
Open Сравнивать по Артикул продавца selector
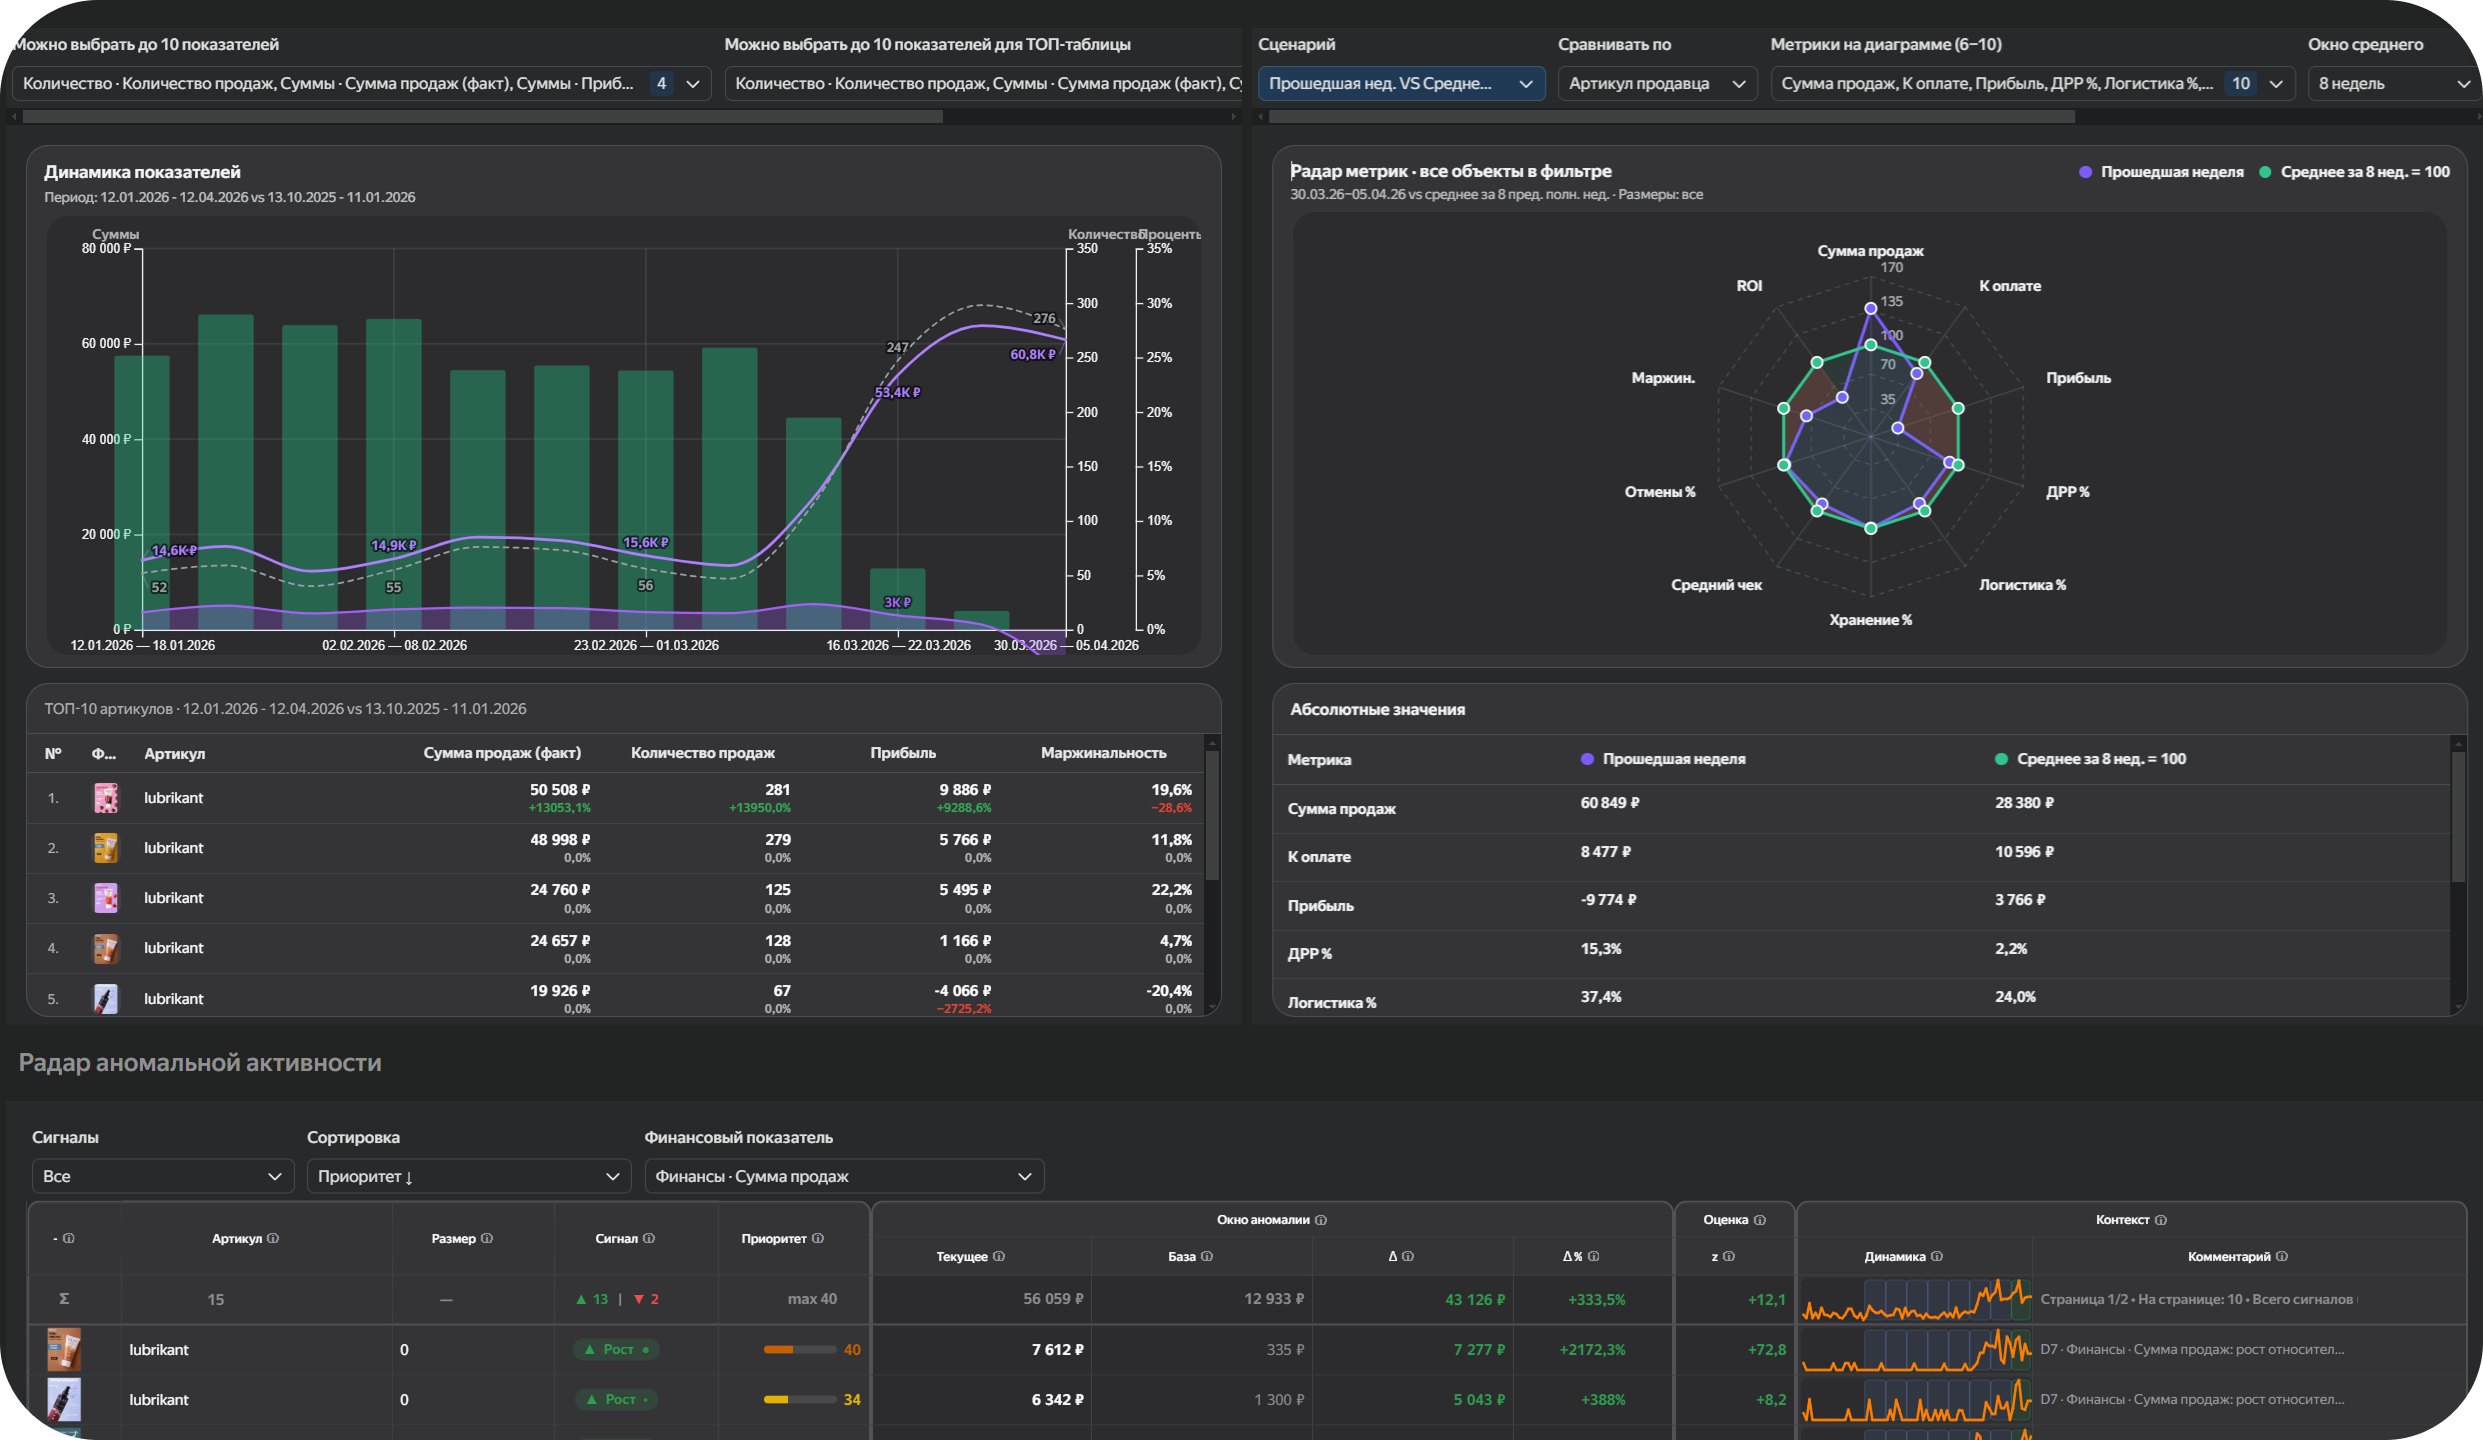(x=1656, y=84)
